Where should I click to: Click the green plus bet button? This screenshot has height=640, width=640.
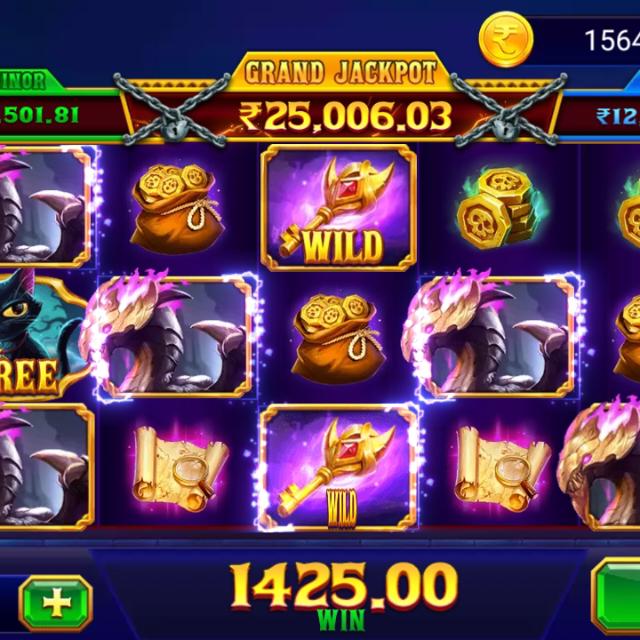(x=56, y=603)
